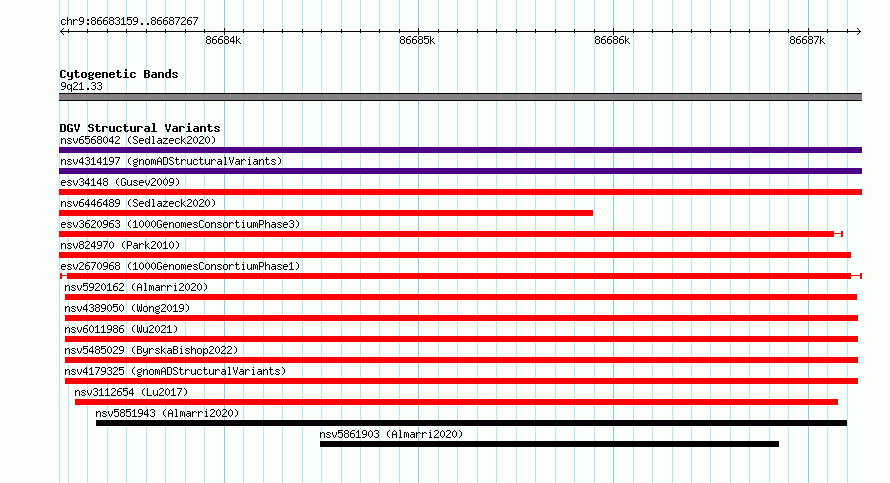Click the red bar under esv3620963
Screen dimensions: 890x483
click(451, 234)
